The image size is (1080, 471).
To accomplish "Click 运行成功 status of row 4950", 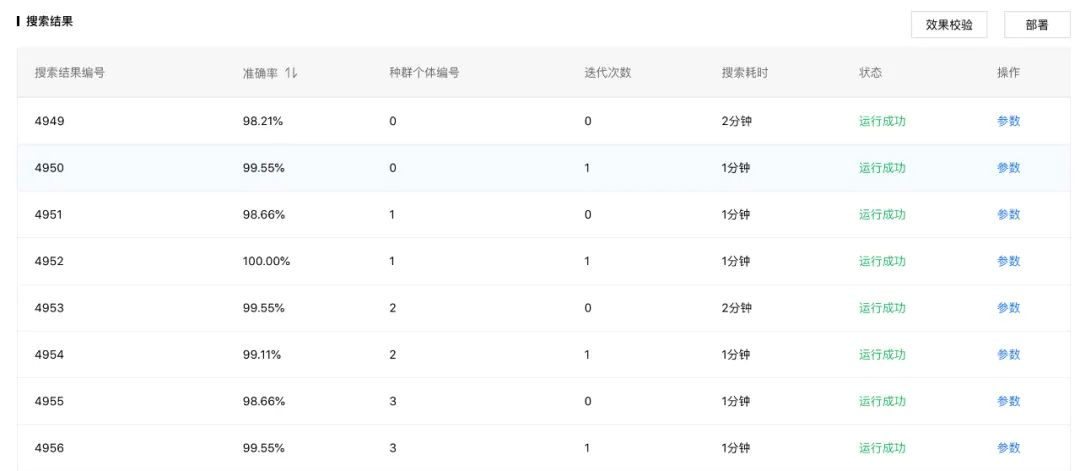I will pyautogui.click(x=882, y=168).
